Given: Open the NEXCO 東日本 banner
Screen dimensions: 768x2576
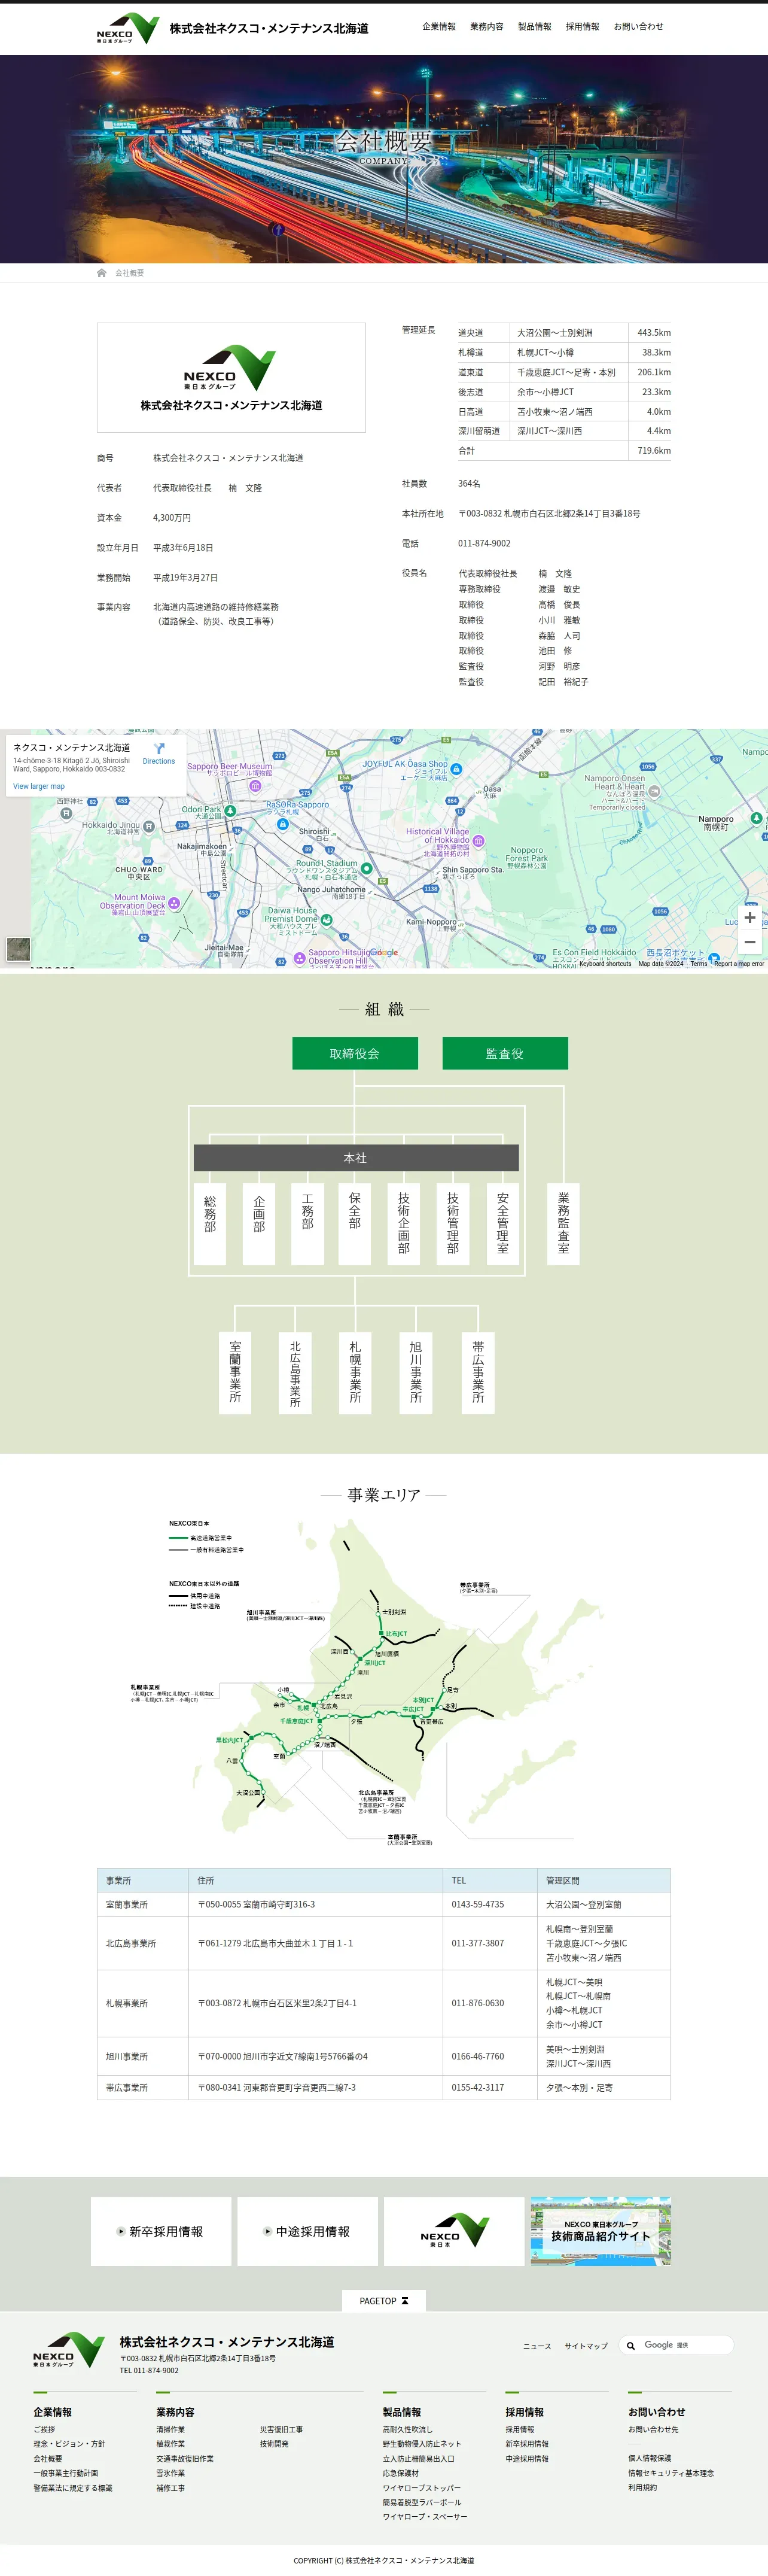Looking at the screenshot, I should coord(454,2230).
